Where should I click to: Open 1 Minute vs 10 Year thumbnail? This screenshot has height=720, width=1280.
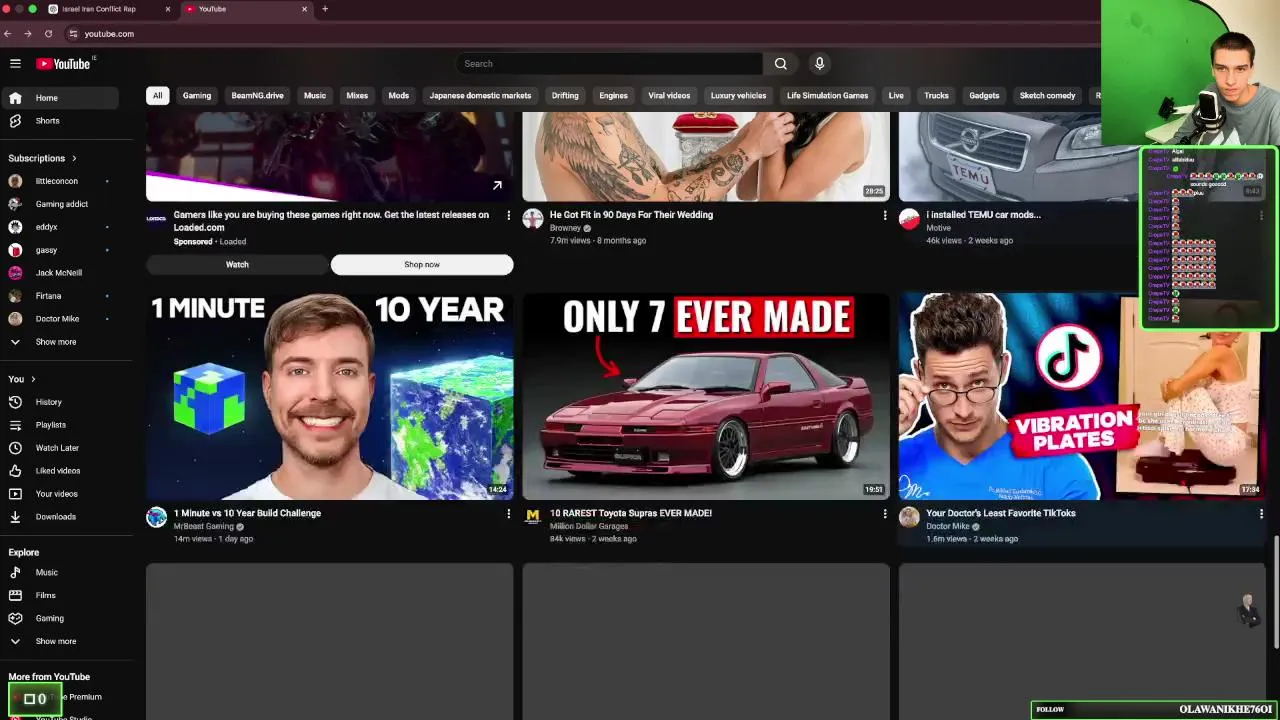[x=330, y=396]
